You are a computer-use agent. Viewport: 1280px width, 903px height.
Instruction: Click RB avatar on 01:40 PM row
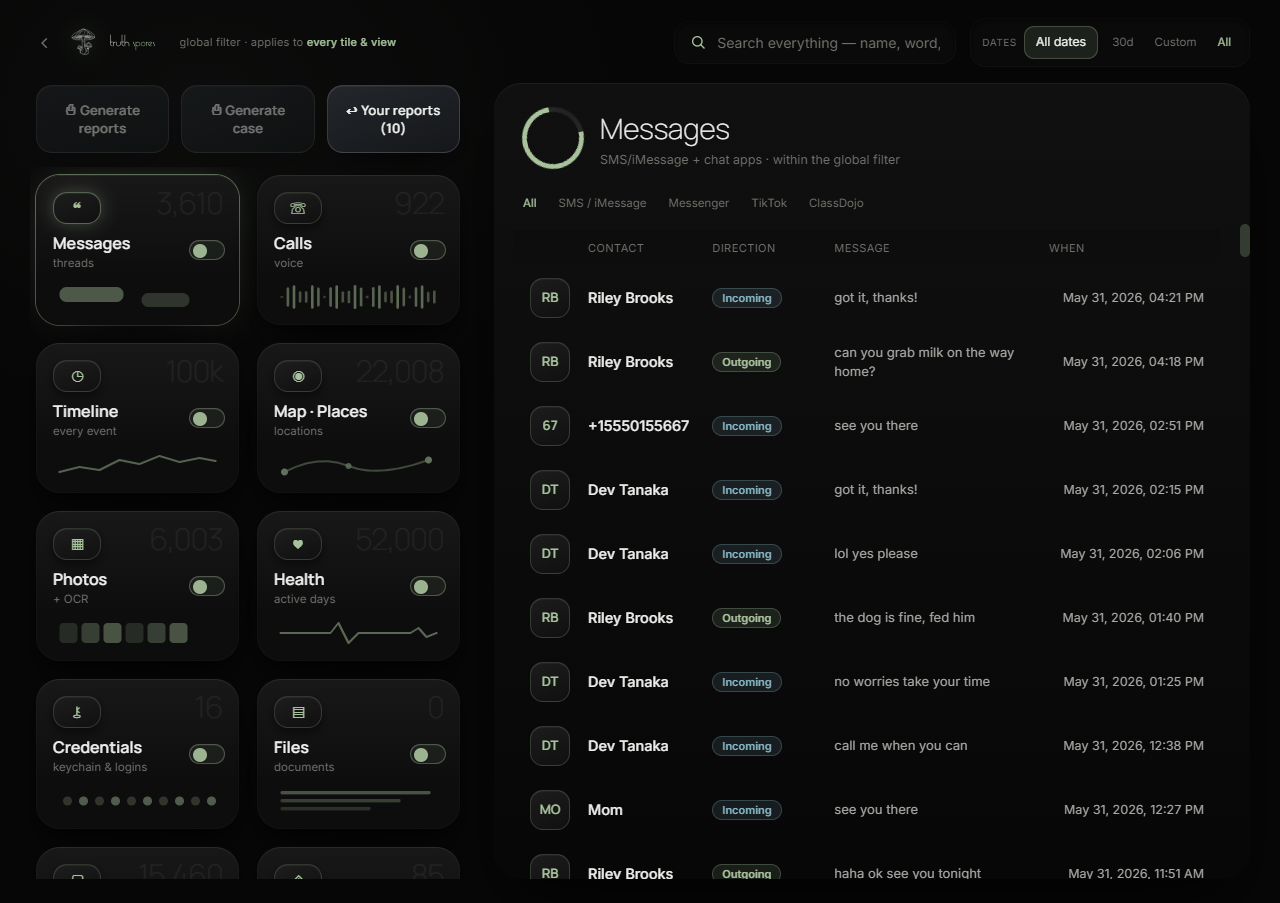click(550, 618)
